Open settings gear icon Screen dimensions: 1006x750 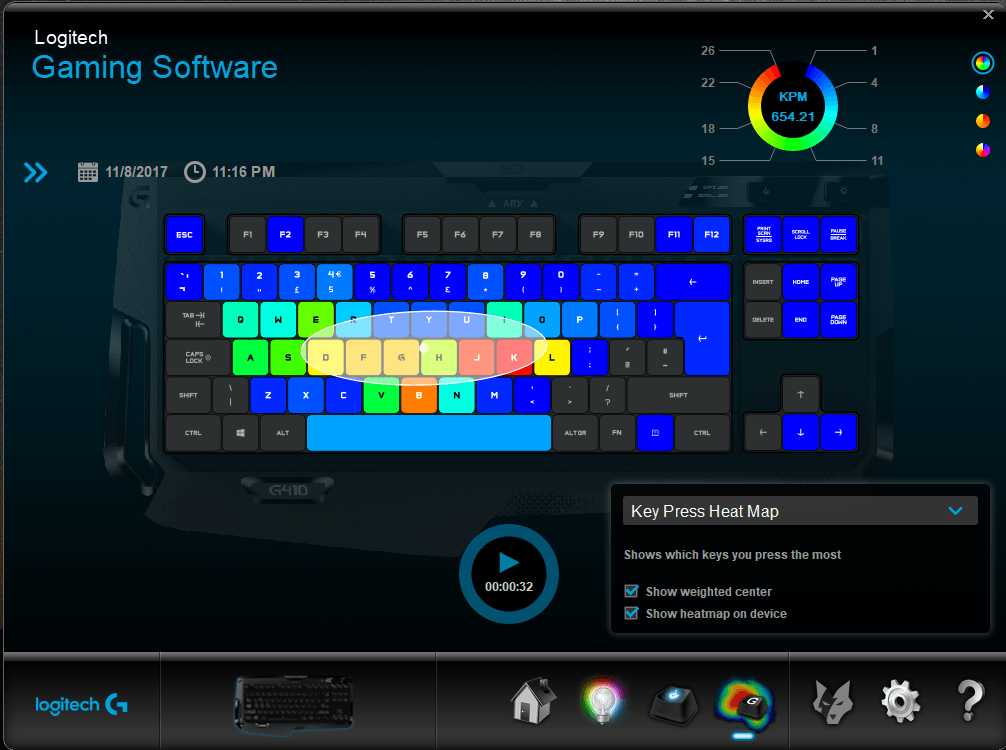[x=900, y=701]
